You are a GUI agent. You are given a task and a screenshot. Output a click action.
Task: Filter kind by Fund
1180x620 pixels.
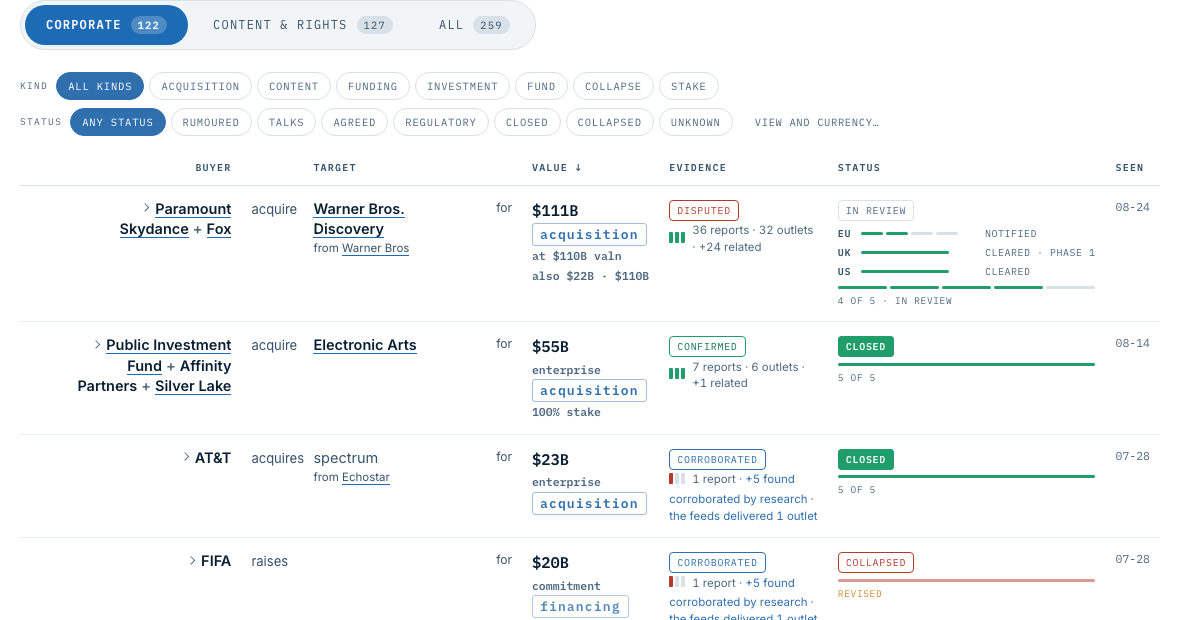pyautogui.click(x=541, y=86)
